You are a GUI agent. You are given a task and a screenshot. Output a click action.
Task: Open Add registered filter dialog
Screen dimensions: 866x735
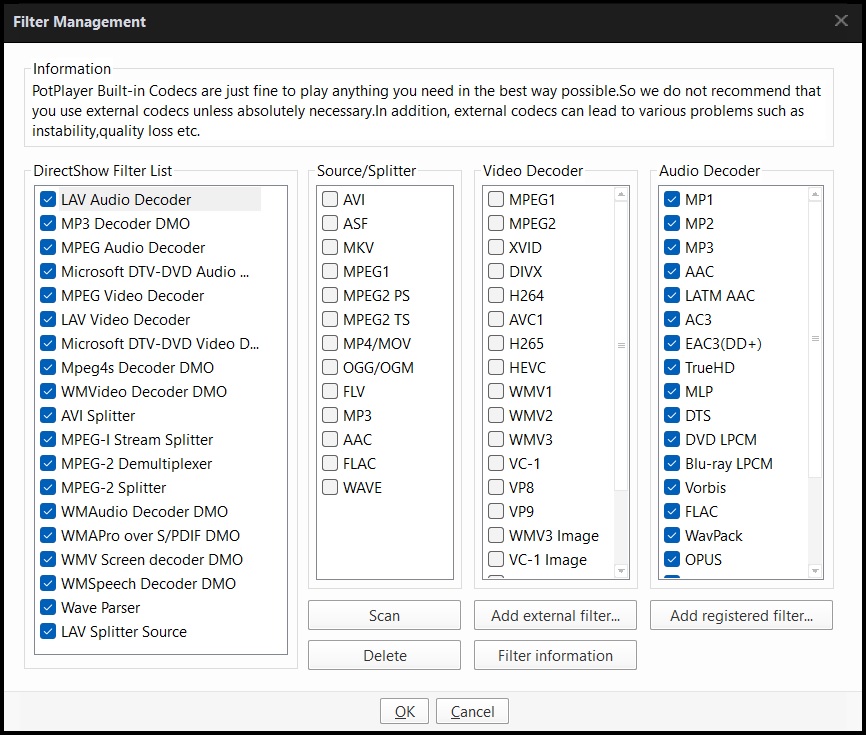[740, 616]
